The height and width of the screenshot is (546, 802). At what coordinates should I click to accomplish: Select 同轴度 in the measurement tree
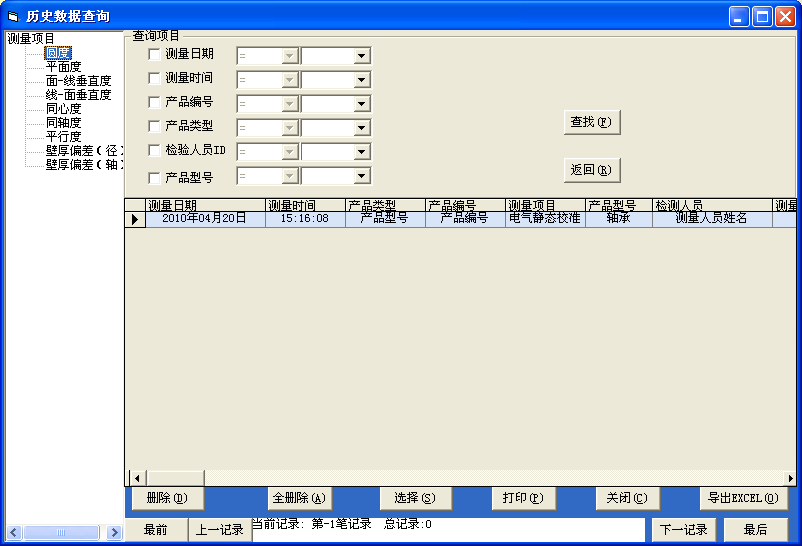63,123
